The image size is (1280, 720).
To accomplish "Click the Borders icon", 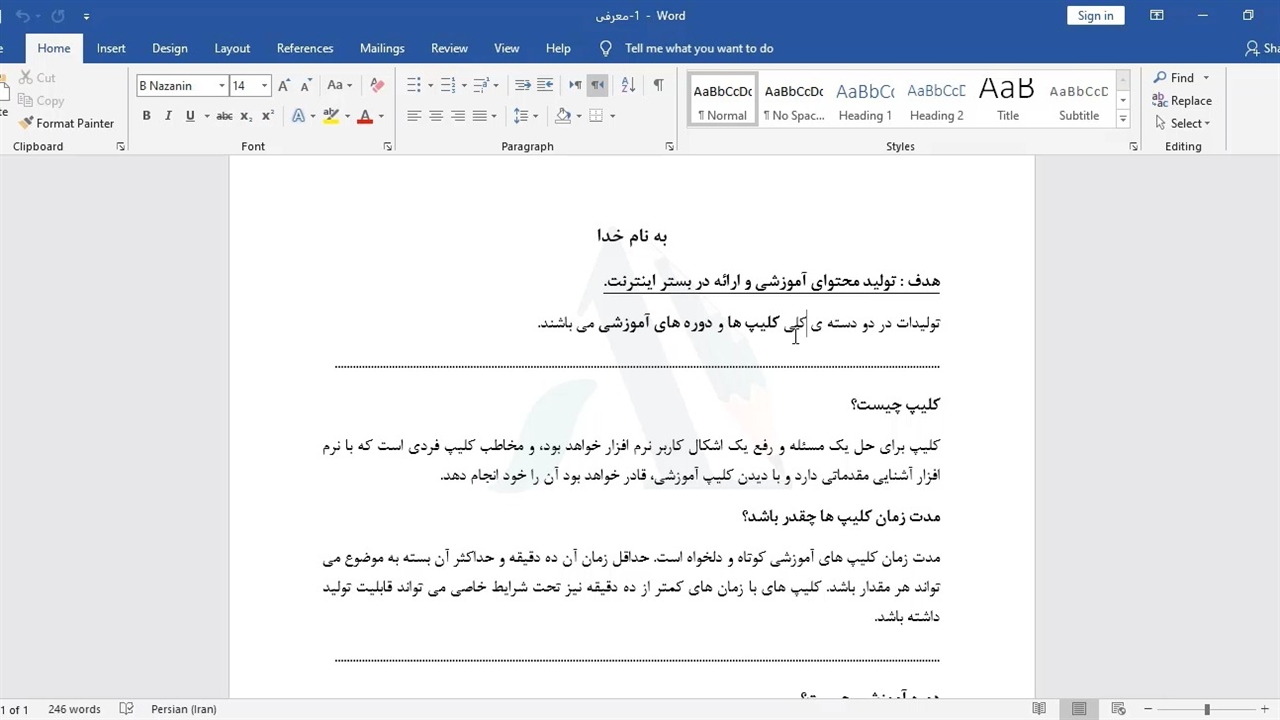I will (x=596, y=116).
